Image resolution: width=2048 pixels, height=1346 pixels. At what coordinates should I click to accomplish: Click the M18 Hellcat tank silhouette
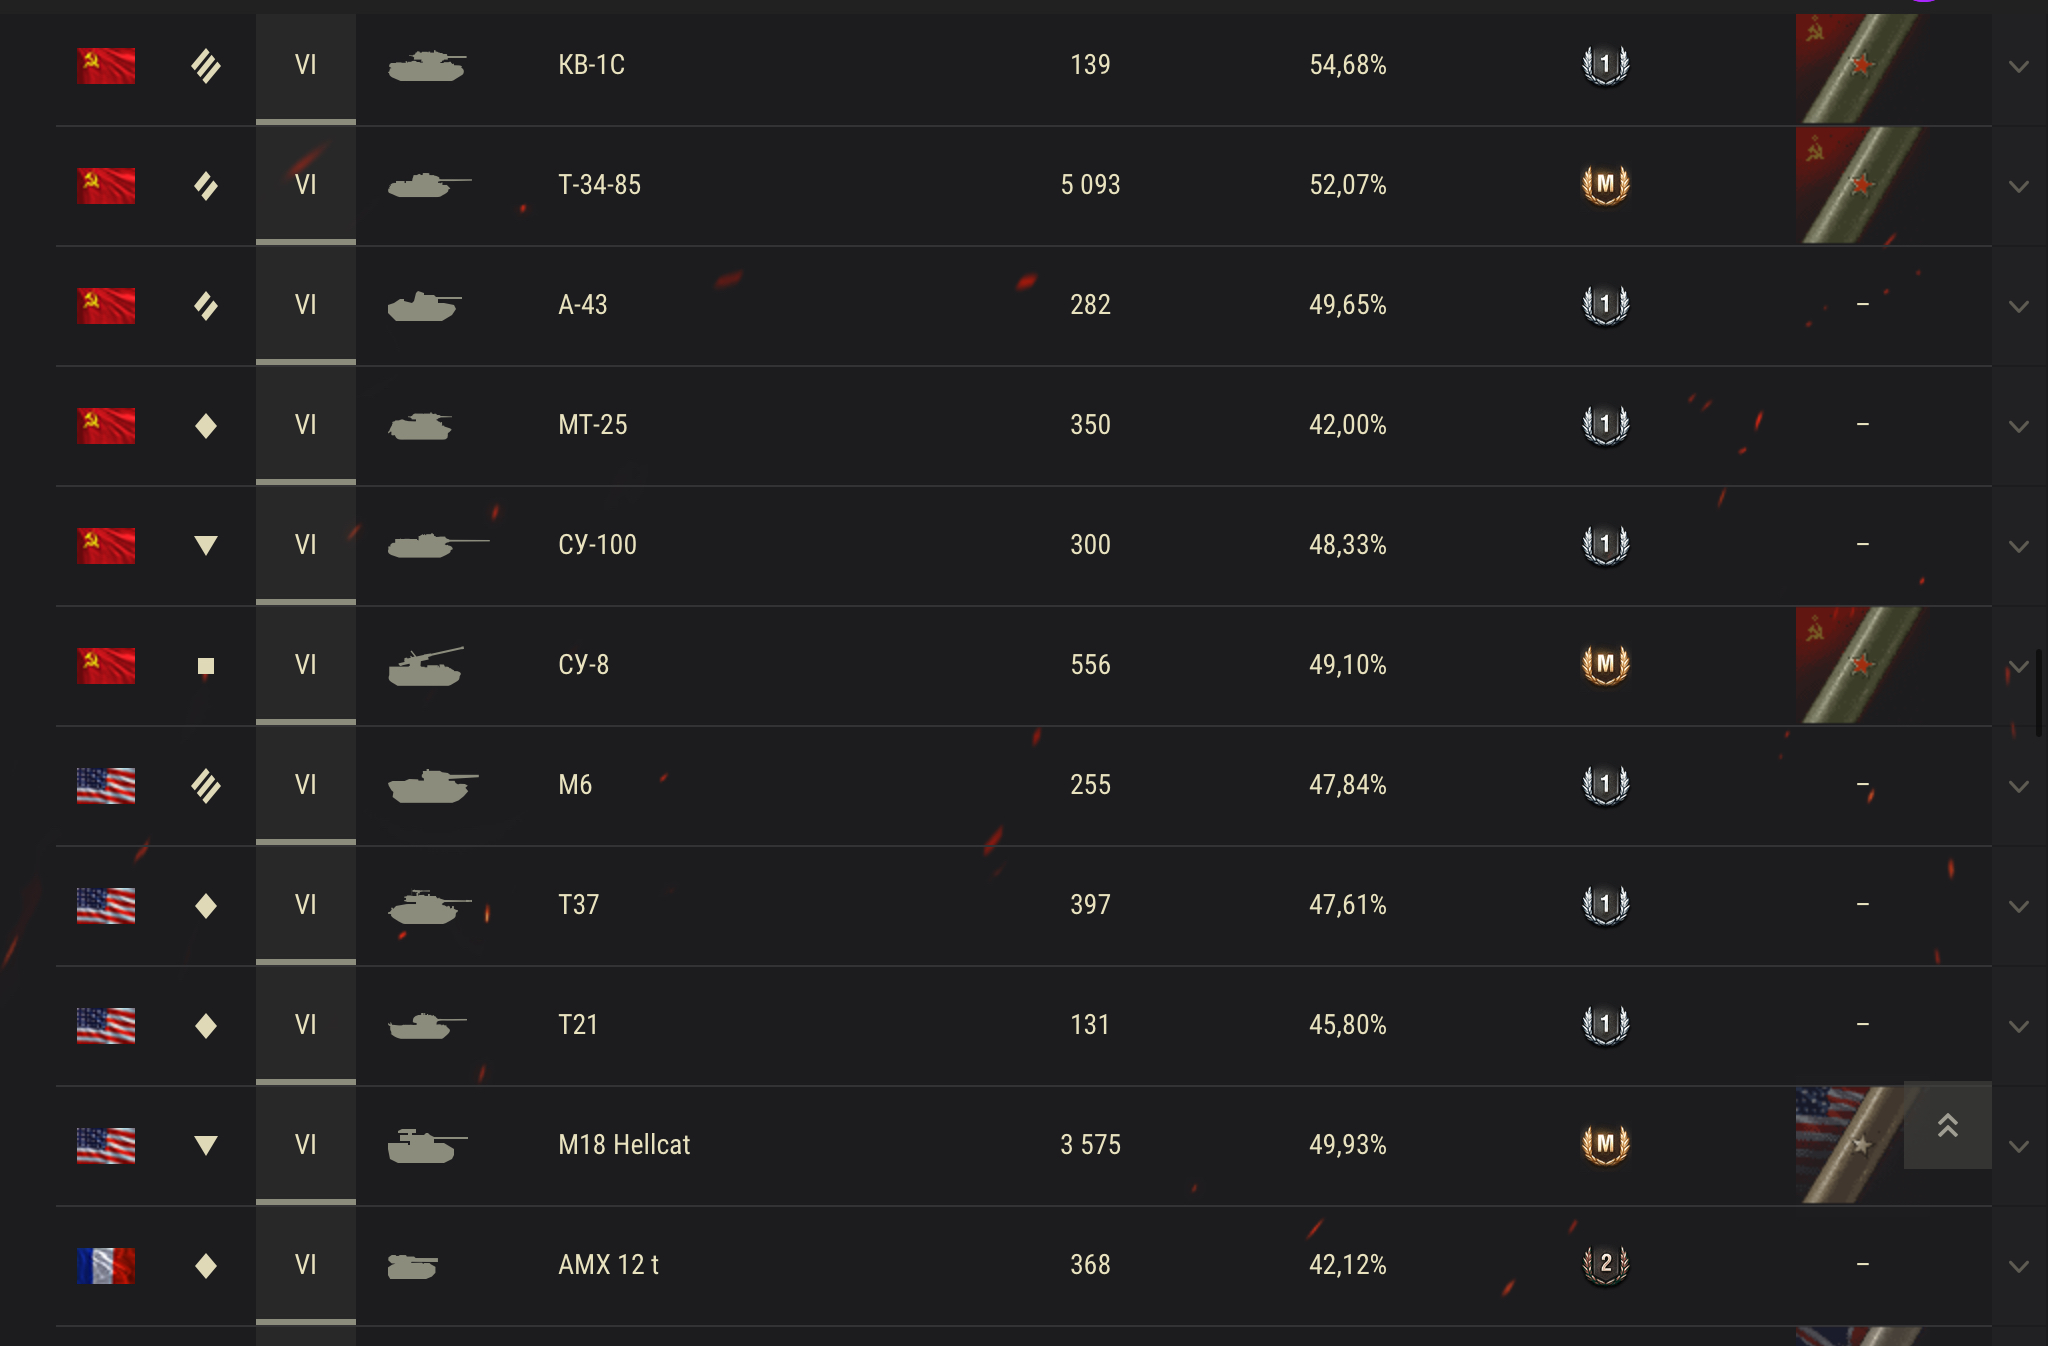point(427,1146)
